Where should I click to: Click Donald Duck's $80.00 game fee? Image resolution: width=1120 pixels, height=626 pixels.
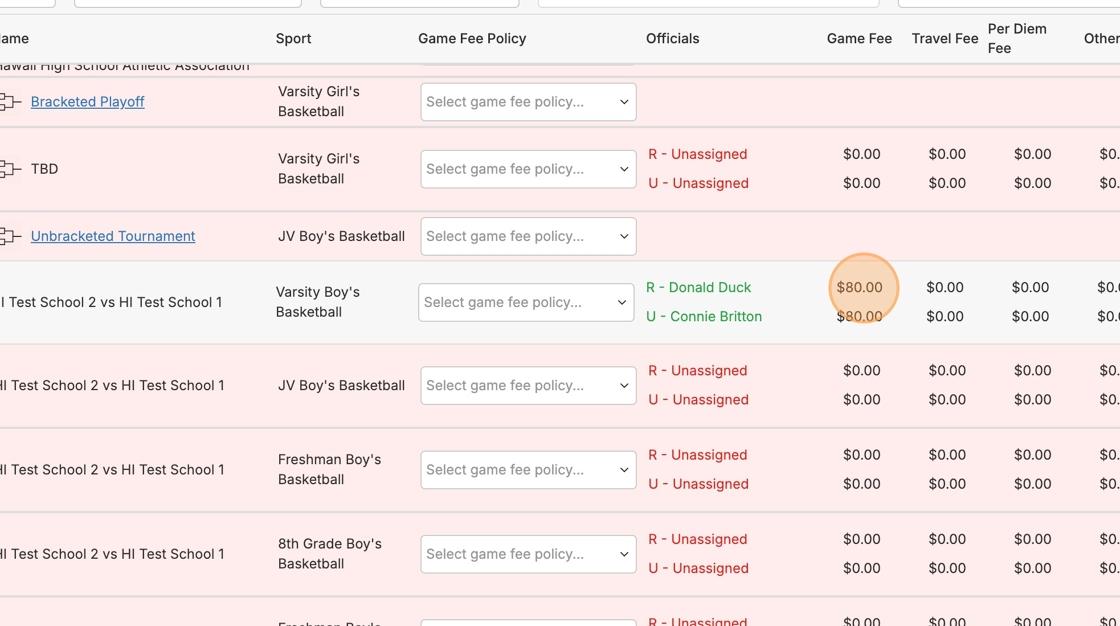pyautogui.click(x=860, y=288)
